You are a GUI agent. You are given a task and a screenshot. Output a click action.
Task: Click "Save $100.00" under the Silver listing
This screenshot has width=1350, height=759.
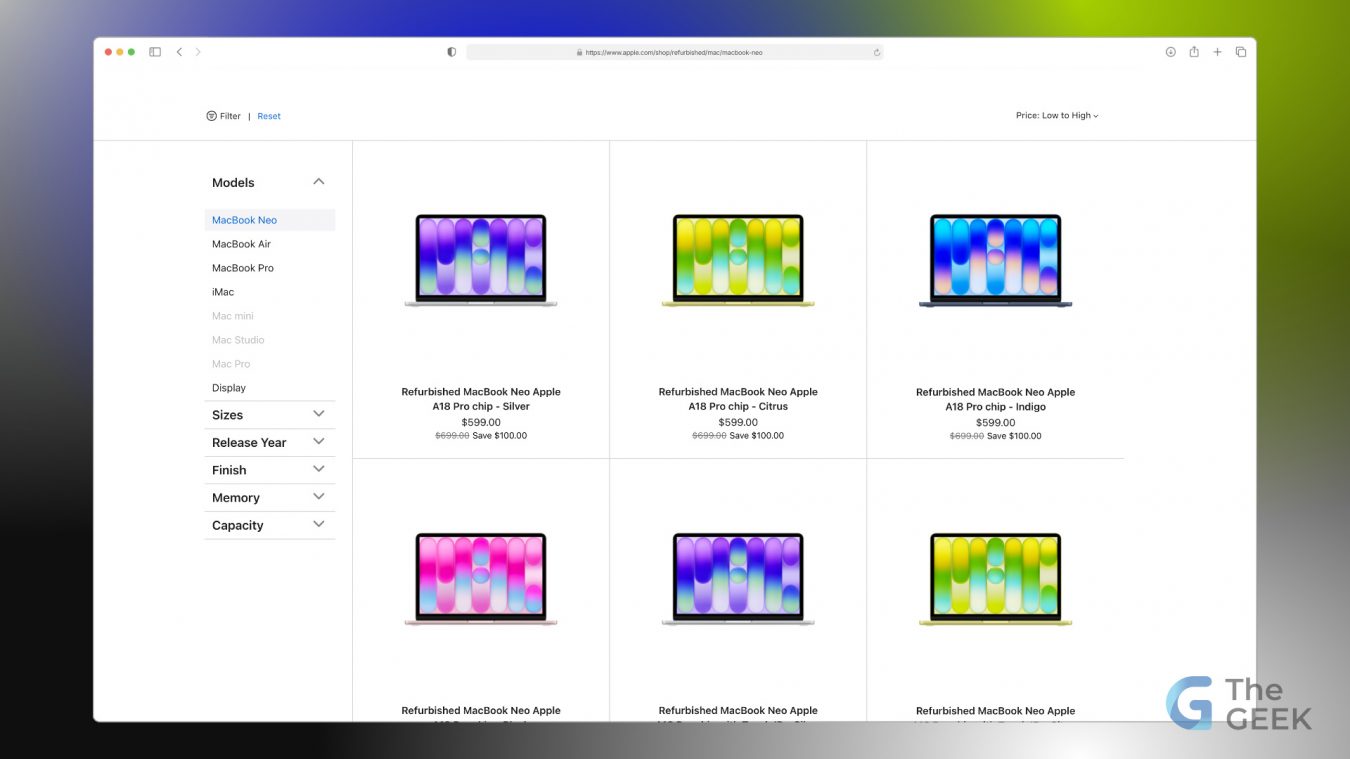click(500, 436)
